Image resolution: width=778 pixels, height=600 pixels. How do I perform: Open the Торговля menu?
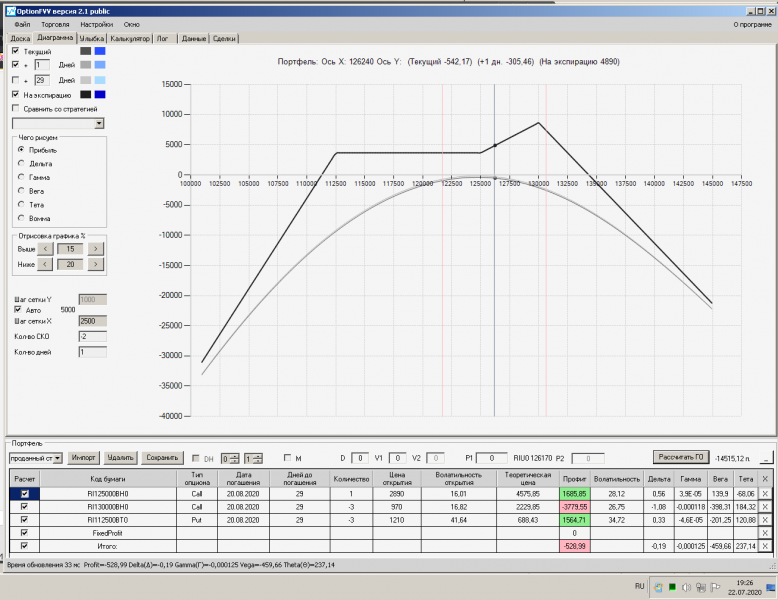coord(55,24)
